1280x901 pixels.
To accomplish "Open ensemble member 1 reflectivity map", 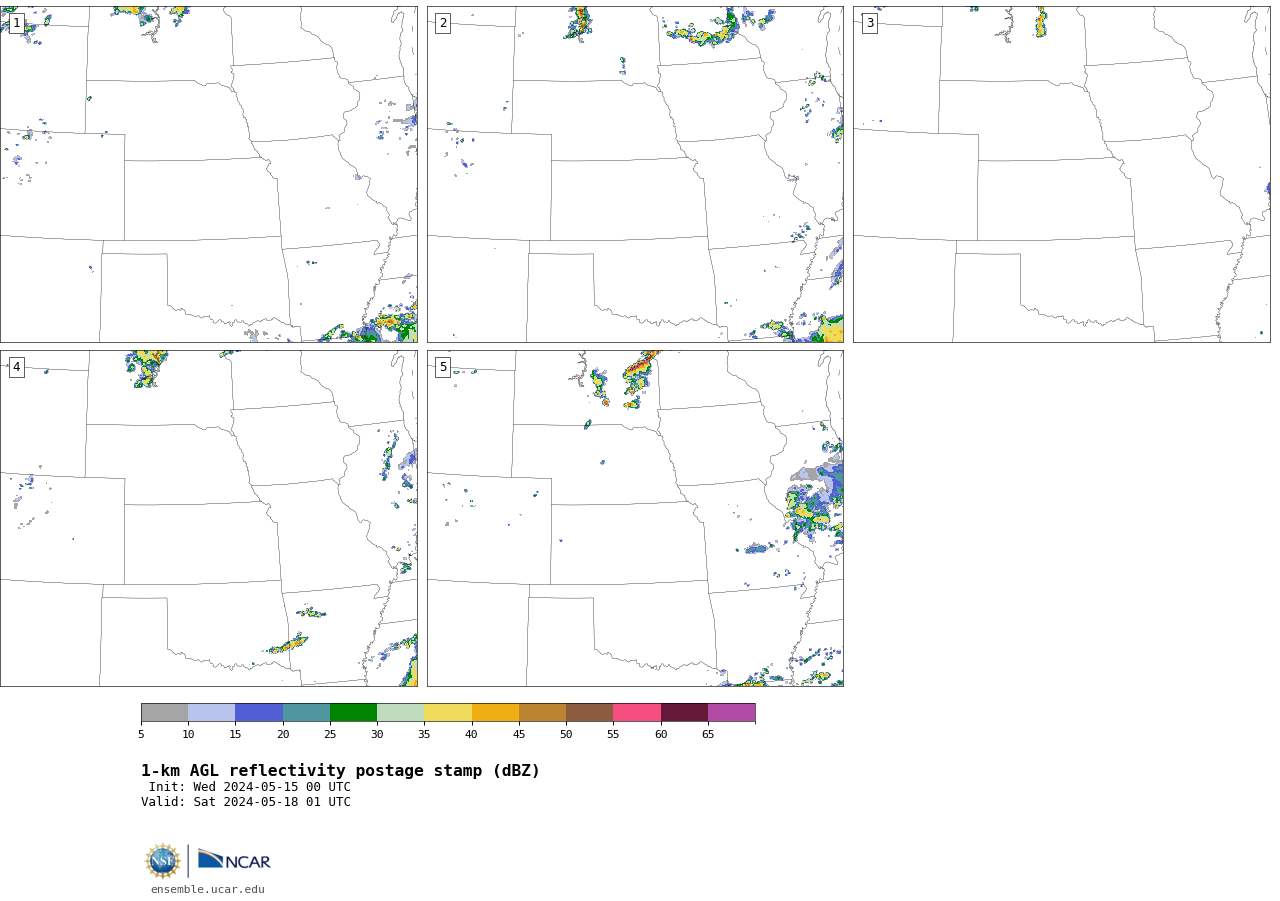I will pyautogui.click(x=208, y=174).
